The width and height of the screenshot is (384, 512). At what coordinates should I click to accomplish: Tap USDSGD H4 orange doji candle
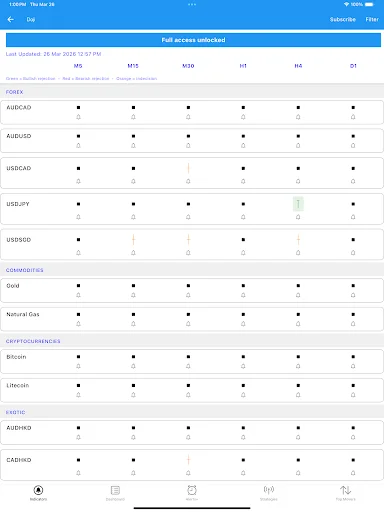(x=298, y=240)
